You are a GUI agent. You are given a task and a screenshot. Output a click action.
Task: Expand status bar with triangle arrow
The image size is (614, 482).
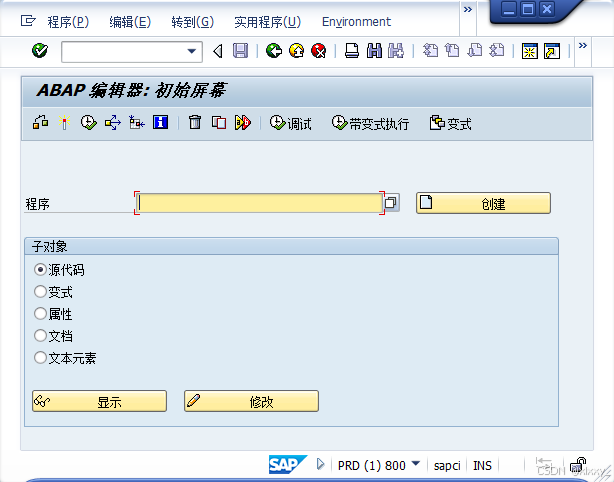(x=320, y=464)
